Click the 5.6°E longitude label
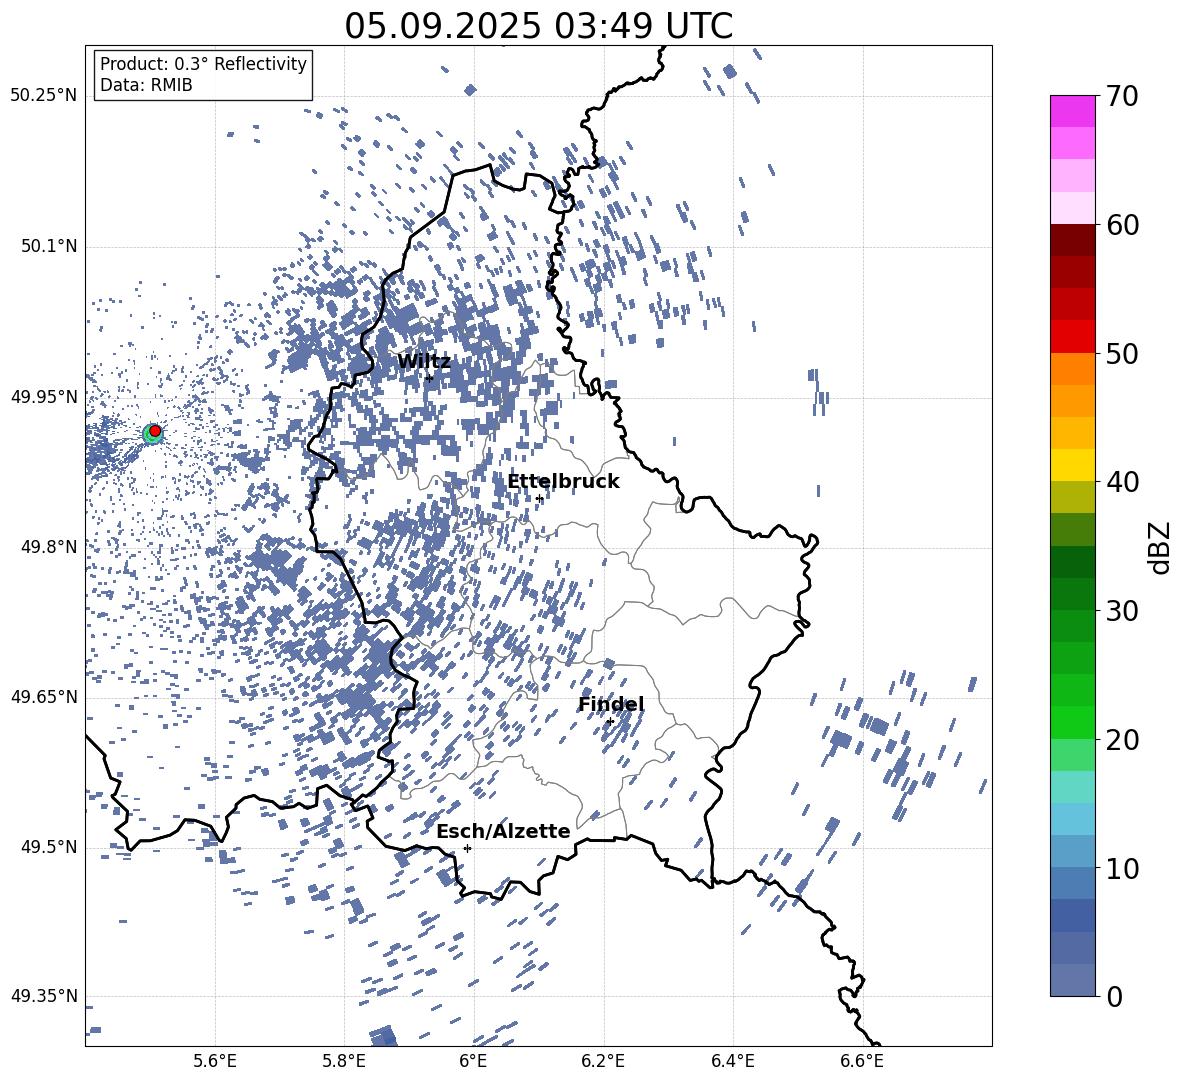This screenshot has width=1184, height=1081. [215, 1061]
